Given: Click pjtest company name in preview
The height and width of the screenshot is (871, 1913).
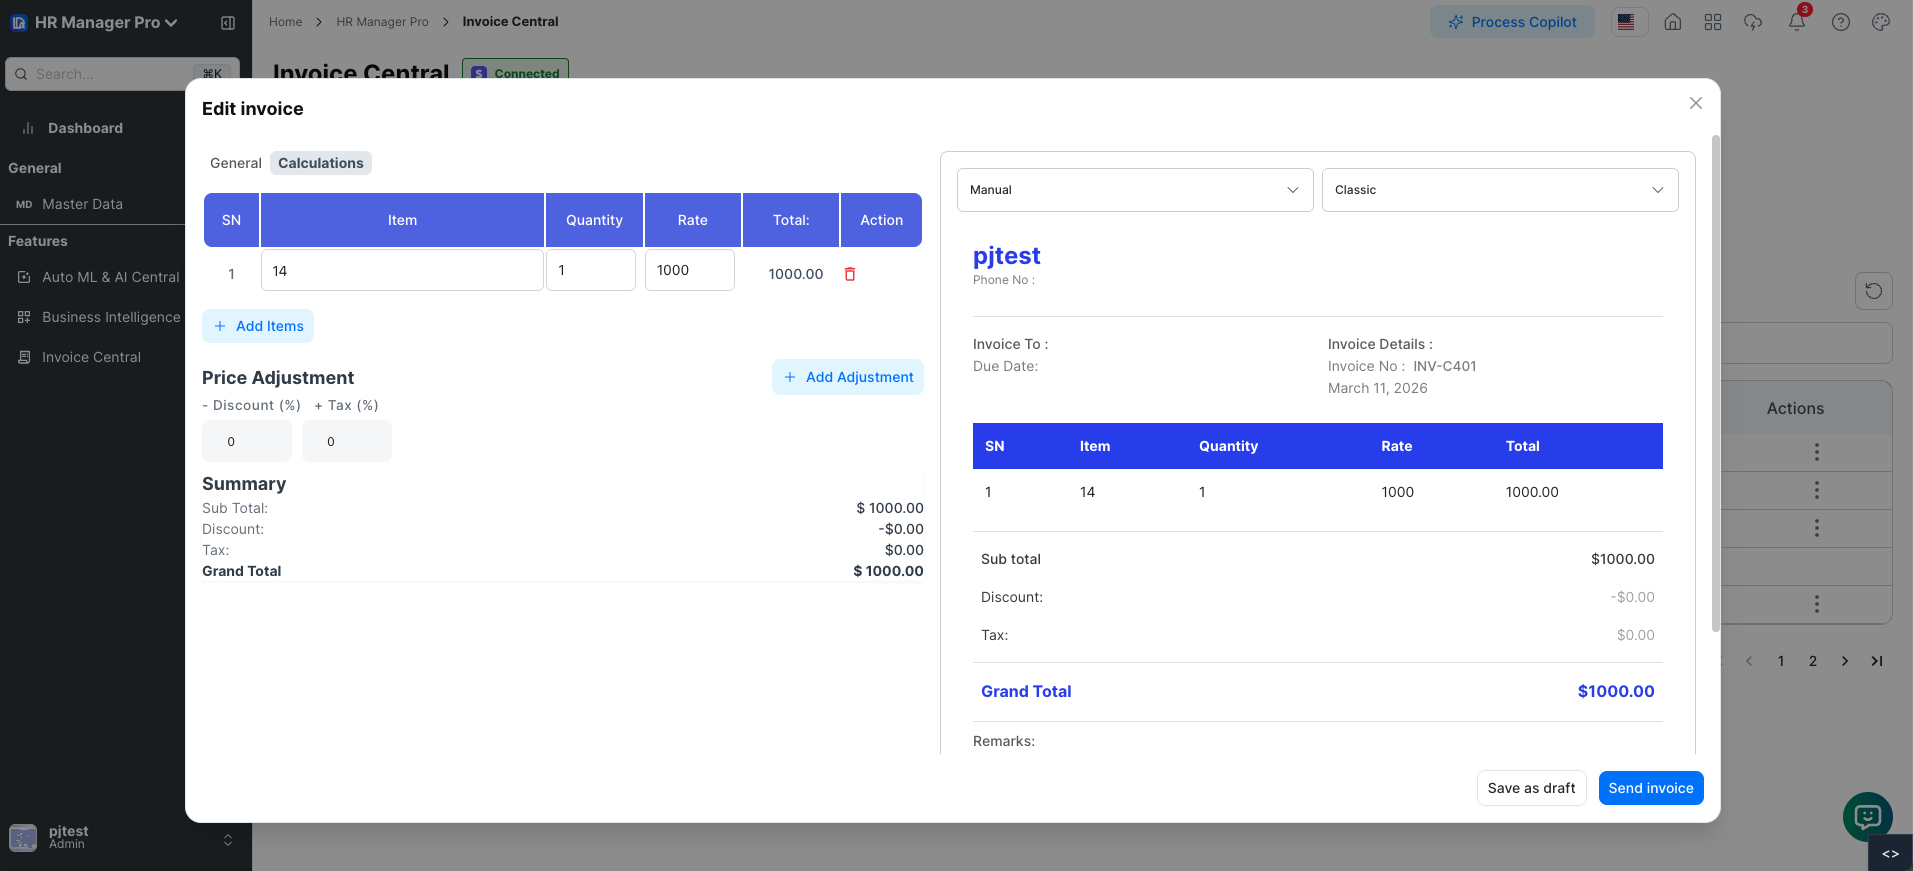Looking at the screenshot, I should (1007, 256).
